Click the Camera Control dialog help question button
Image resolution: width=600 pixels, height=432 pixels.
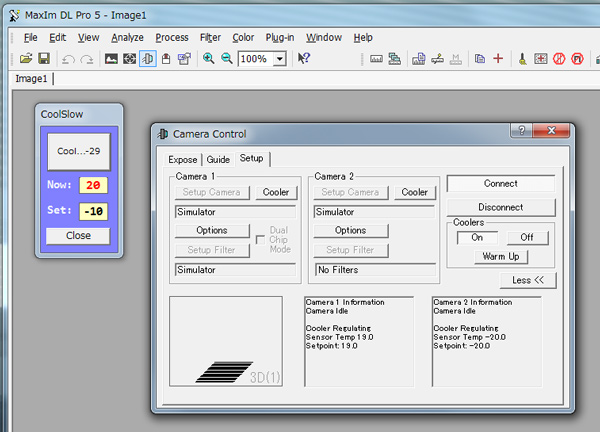pos(521,131)
